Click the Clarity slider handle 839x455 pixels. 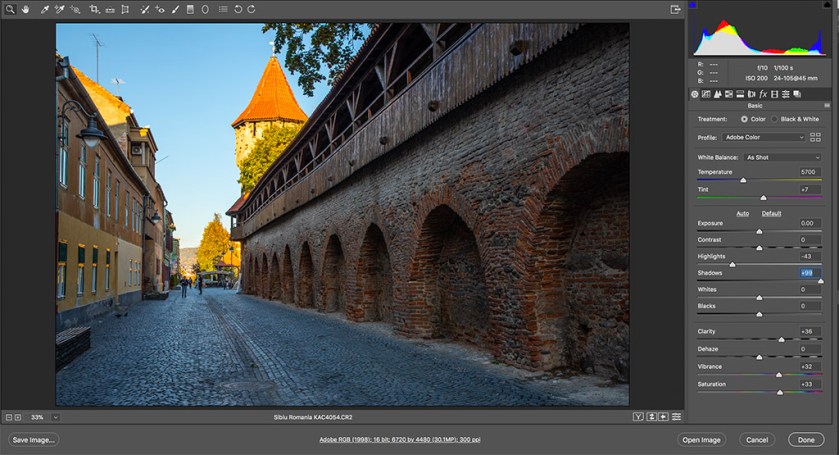coord(782,340)
